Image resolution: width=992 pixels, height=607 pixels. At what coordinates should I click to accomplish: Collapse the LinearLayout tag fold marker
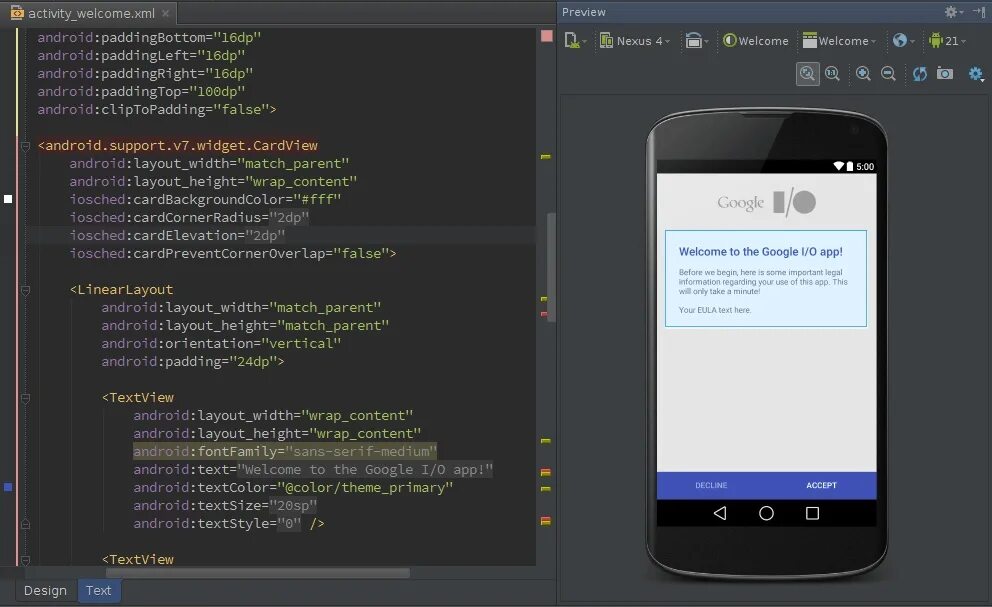pyautogui.click(x=25, y=291)
